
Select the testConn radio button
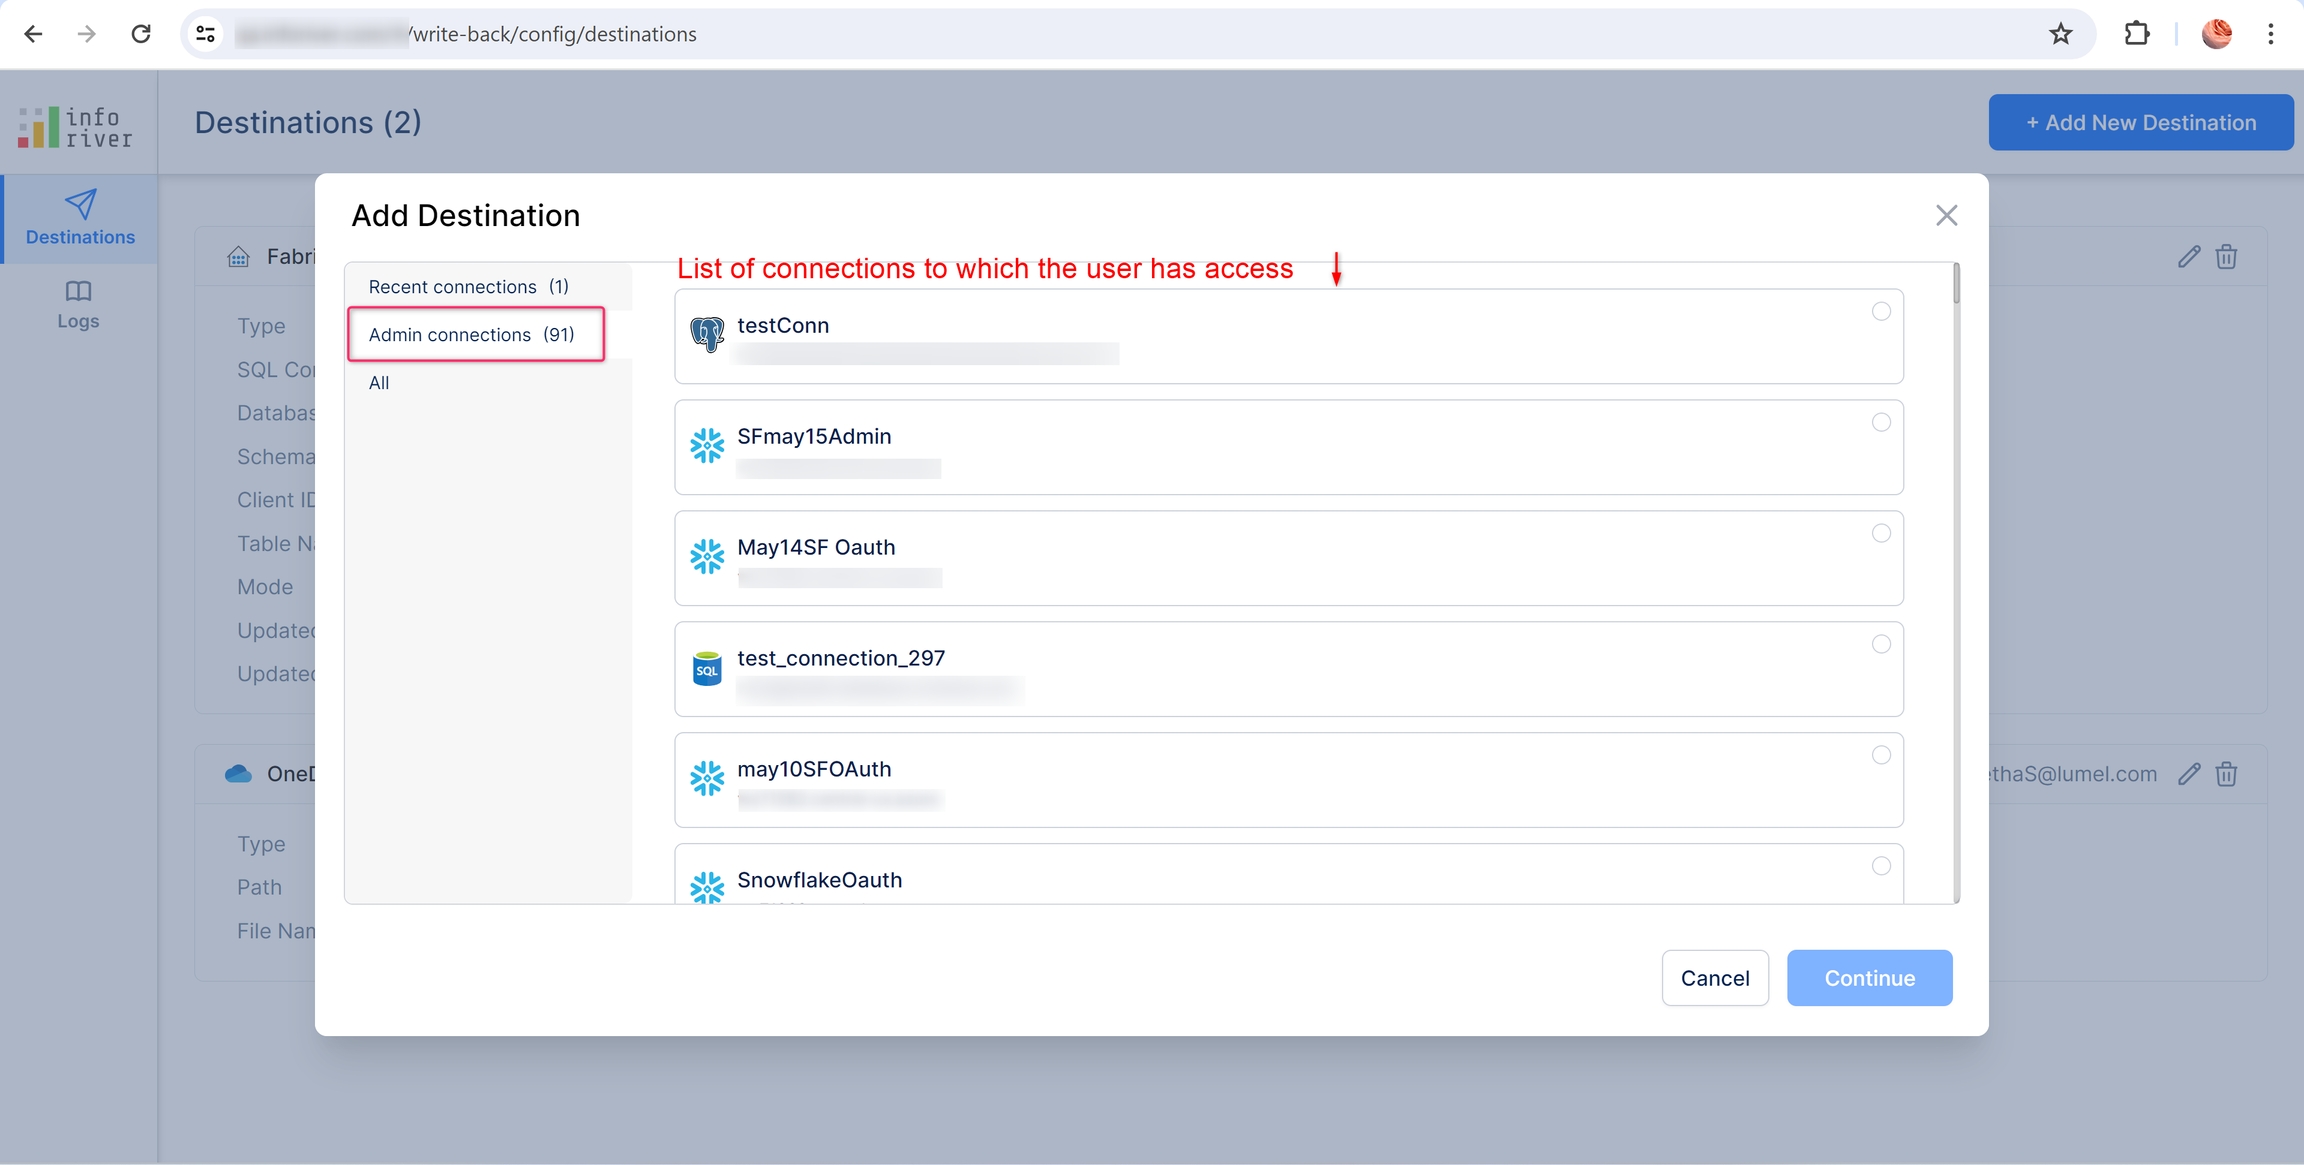(1881, 311)
